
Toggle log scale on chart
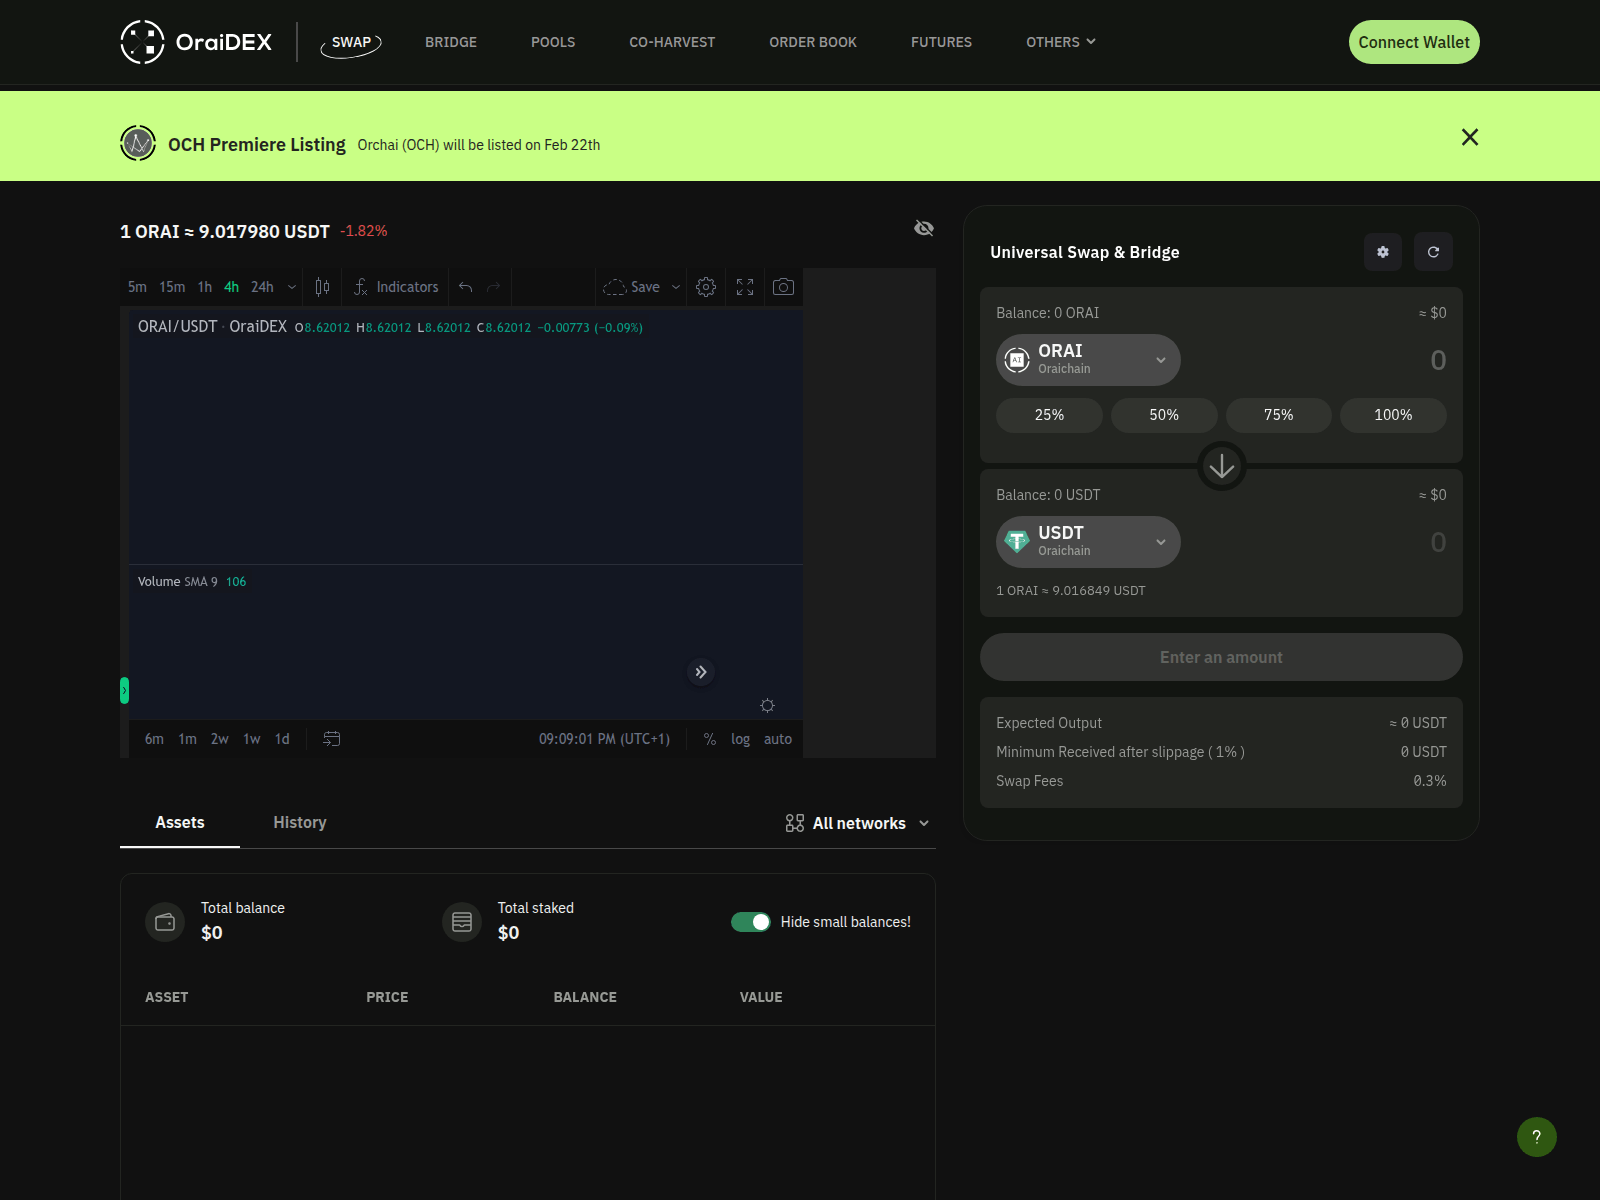coord(740,739)
